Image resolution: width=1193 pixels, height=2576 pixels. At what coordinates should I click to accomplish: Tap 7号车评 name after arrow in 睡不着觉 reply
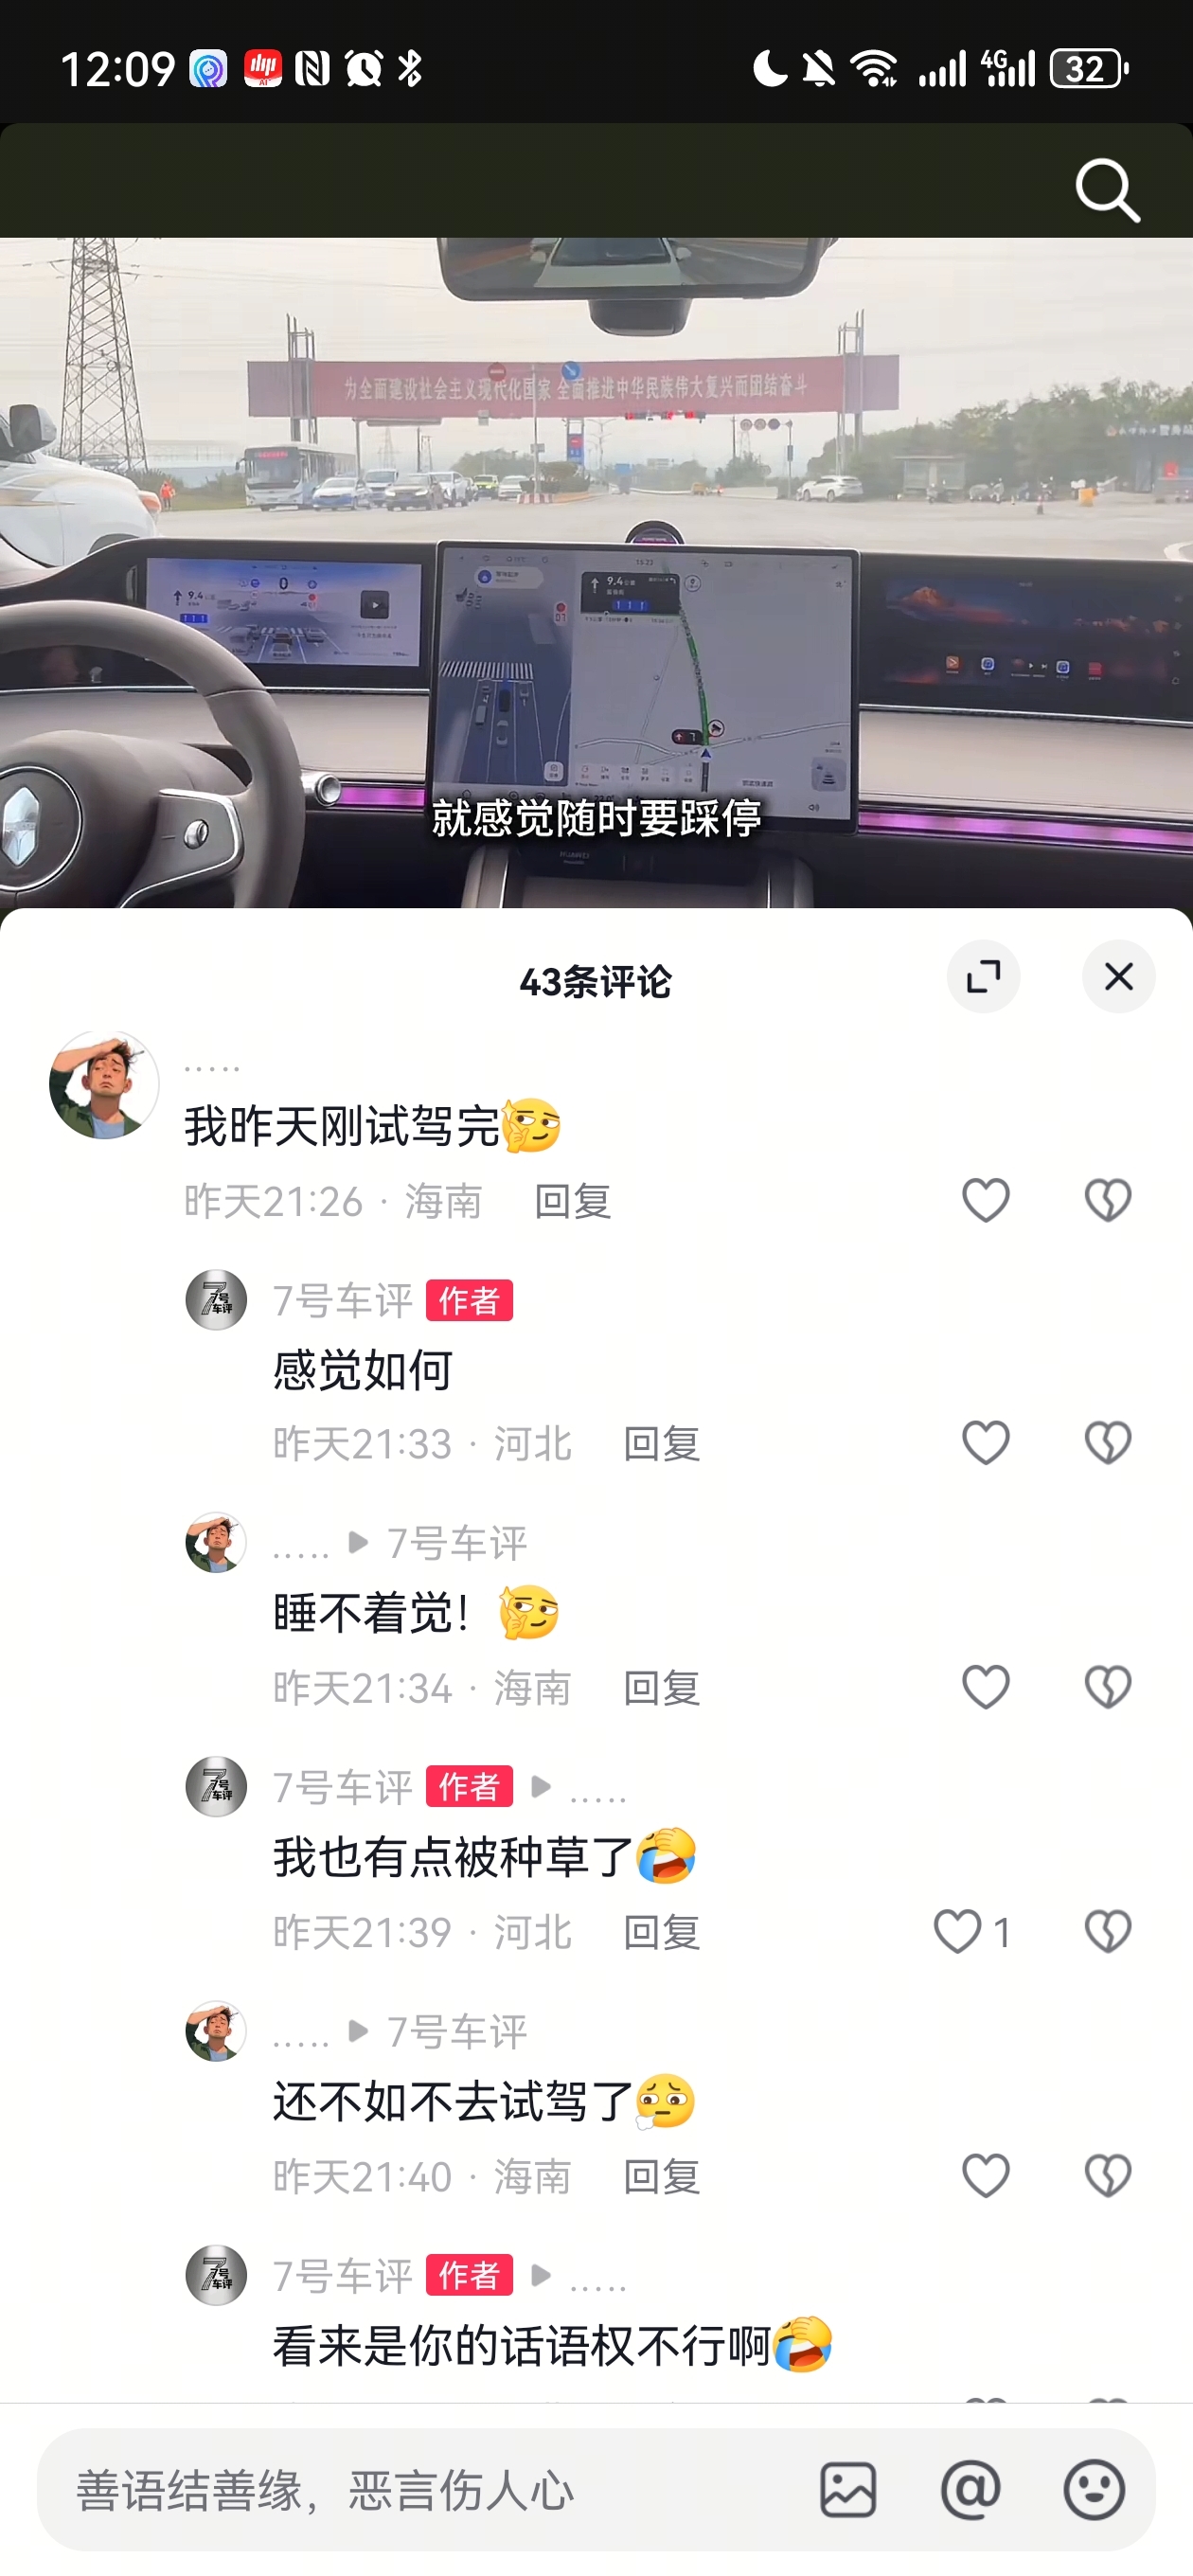pyautogui.click(x=456, y=1543)
